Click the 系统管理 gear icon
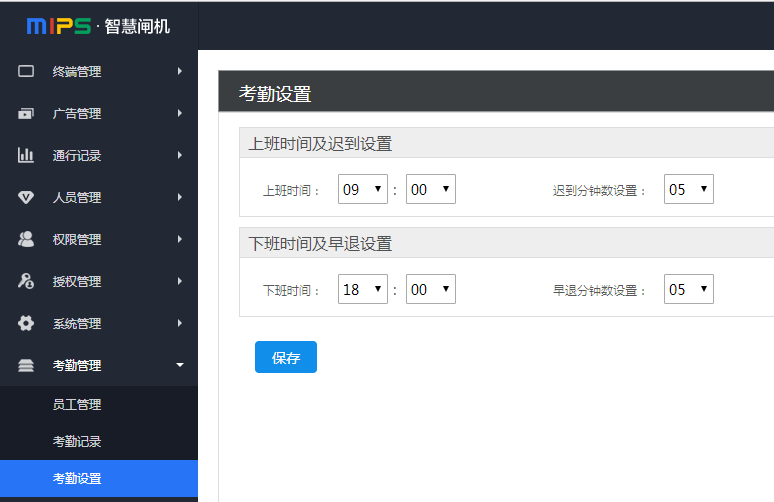The image size is (774, 502). (26, 323)
